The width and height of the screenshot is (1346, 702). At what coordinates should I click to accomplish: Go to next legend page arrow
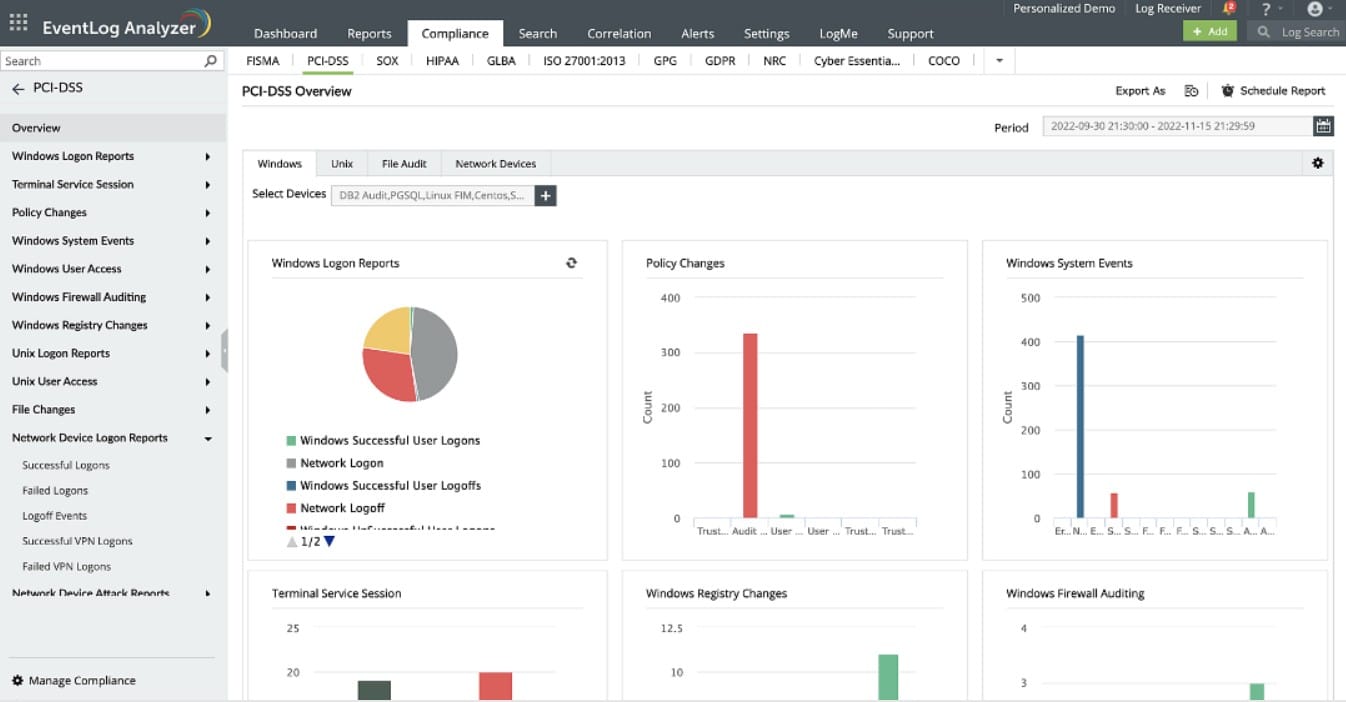(x=330, y=541)
